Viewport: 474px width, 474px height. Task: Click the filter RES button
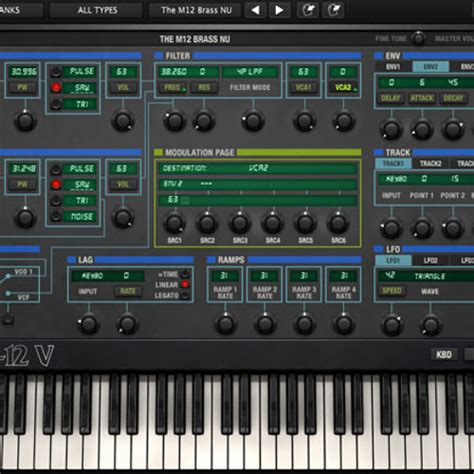click(204, 87)
